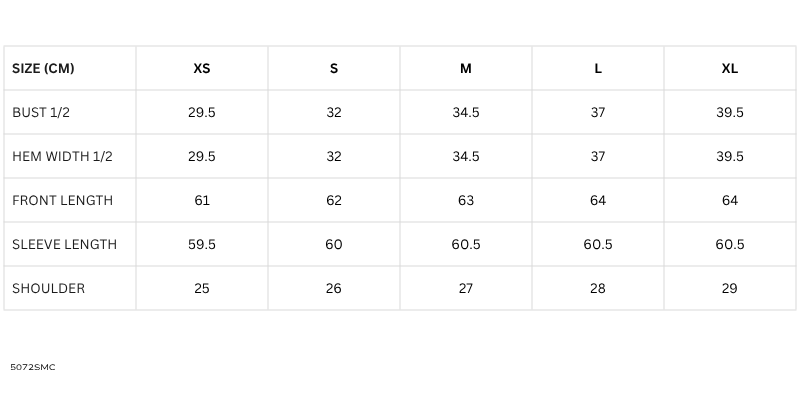Click the S size column header
This screenshot has width=800, height=400.
tap(334, 69)
